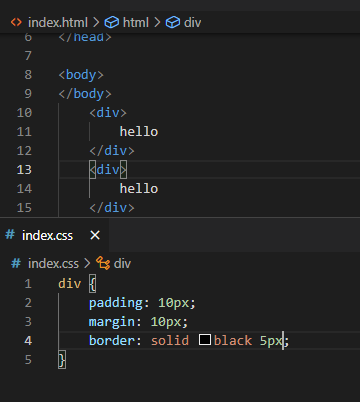Click line number 4 in index.css
The image size is (360, 402).
(x=28, y=341)
